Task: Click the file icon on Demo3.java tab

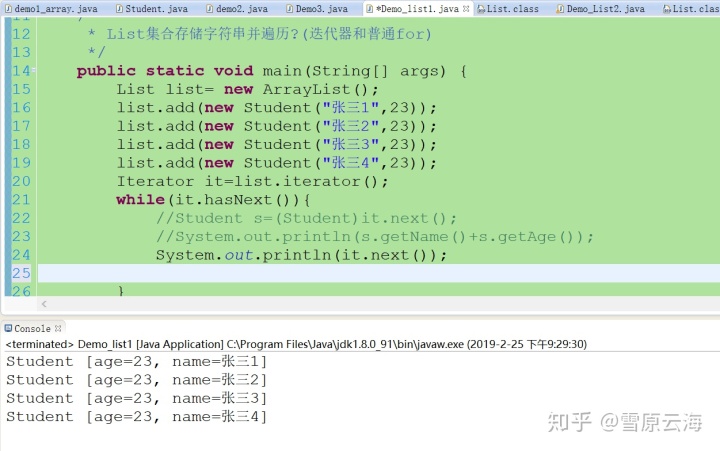Action: tap(289, 8)
